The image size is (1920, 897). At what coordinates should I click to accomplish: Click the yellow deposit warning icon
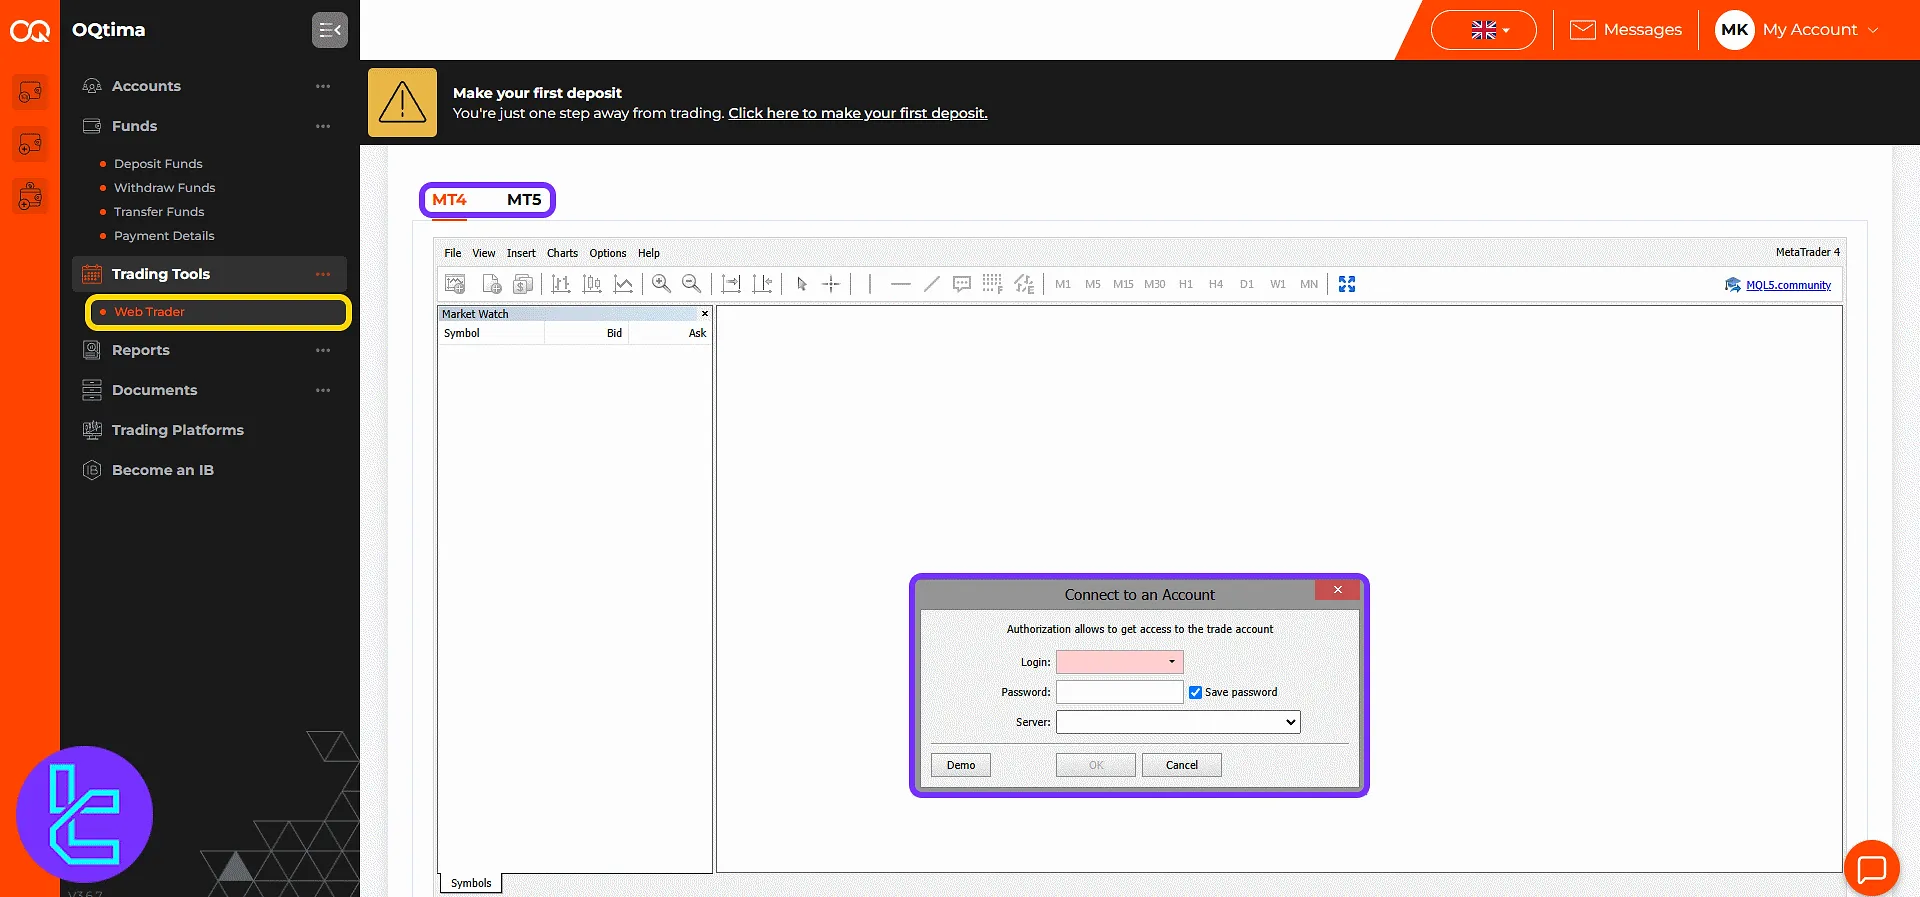[x=402, y=102]
